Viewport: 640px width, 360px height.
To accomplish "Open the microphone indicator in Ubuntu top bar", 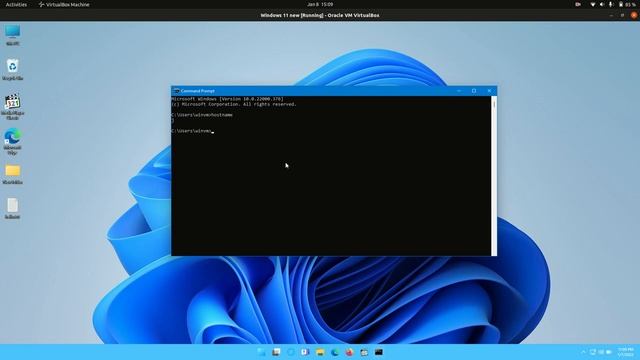I will click(x=611, y=4).
